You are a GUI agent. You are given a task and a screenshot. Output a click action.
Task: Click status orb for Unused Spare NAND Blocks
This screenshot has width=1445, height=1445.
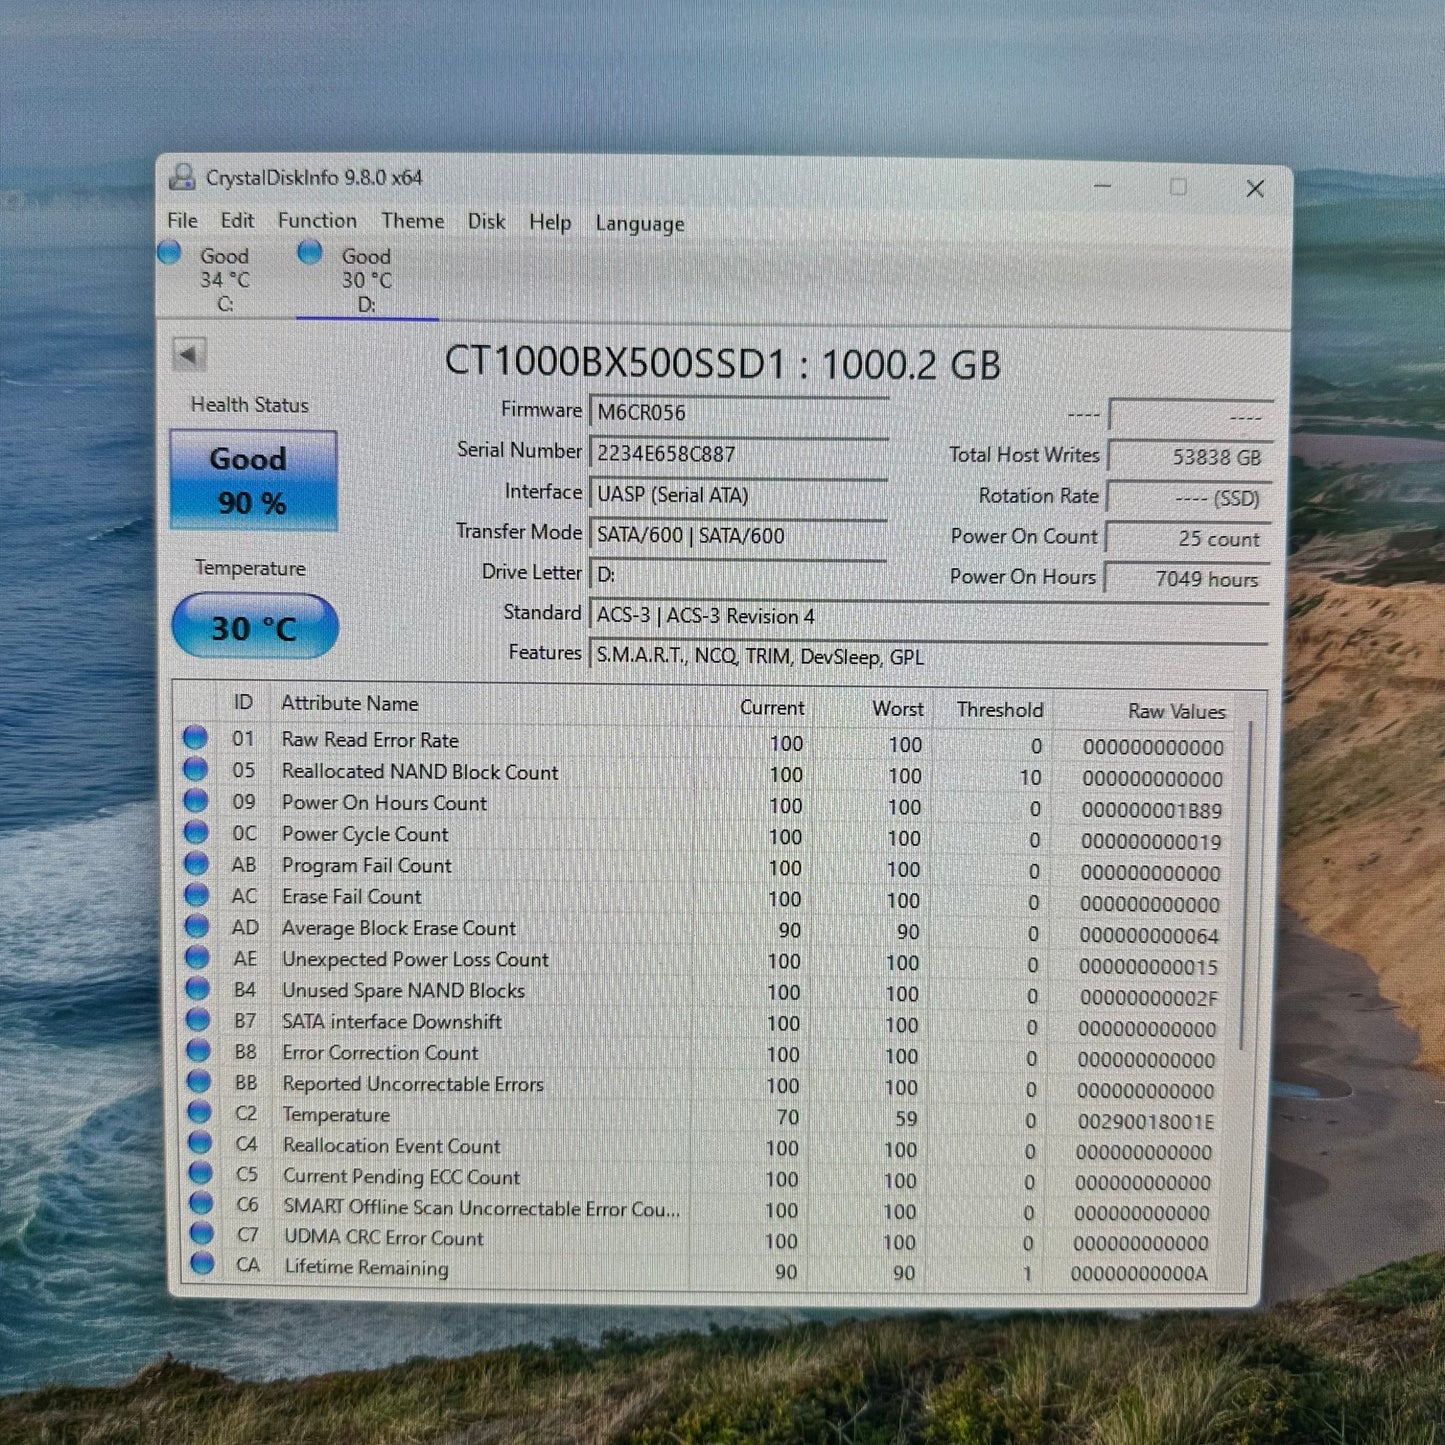[198, 988]
